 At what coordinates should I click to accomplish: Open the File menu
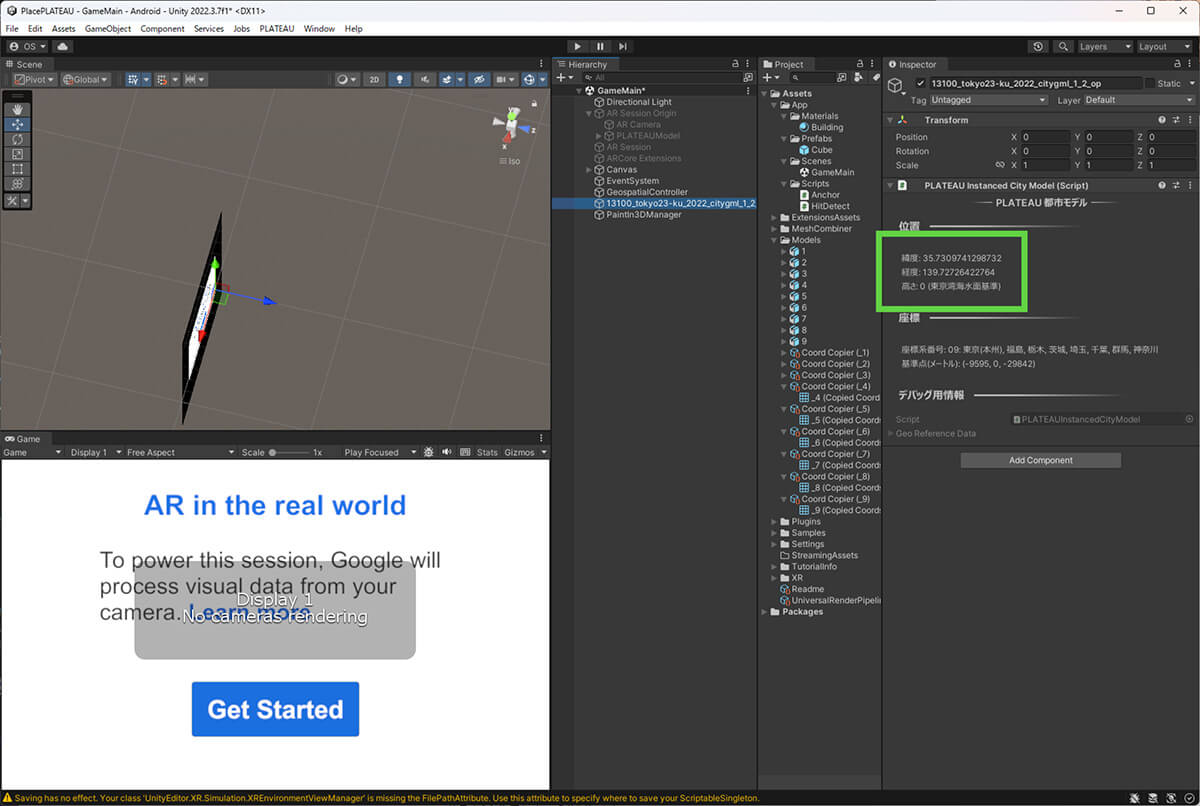coord(12,29)
